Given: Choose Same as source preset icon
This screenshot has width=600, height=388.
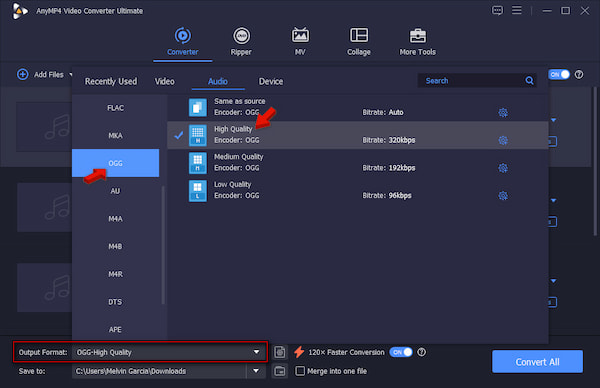Looking at the screenshot, I should pyautogui.click(x=198, y=107).
